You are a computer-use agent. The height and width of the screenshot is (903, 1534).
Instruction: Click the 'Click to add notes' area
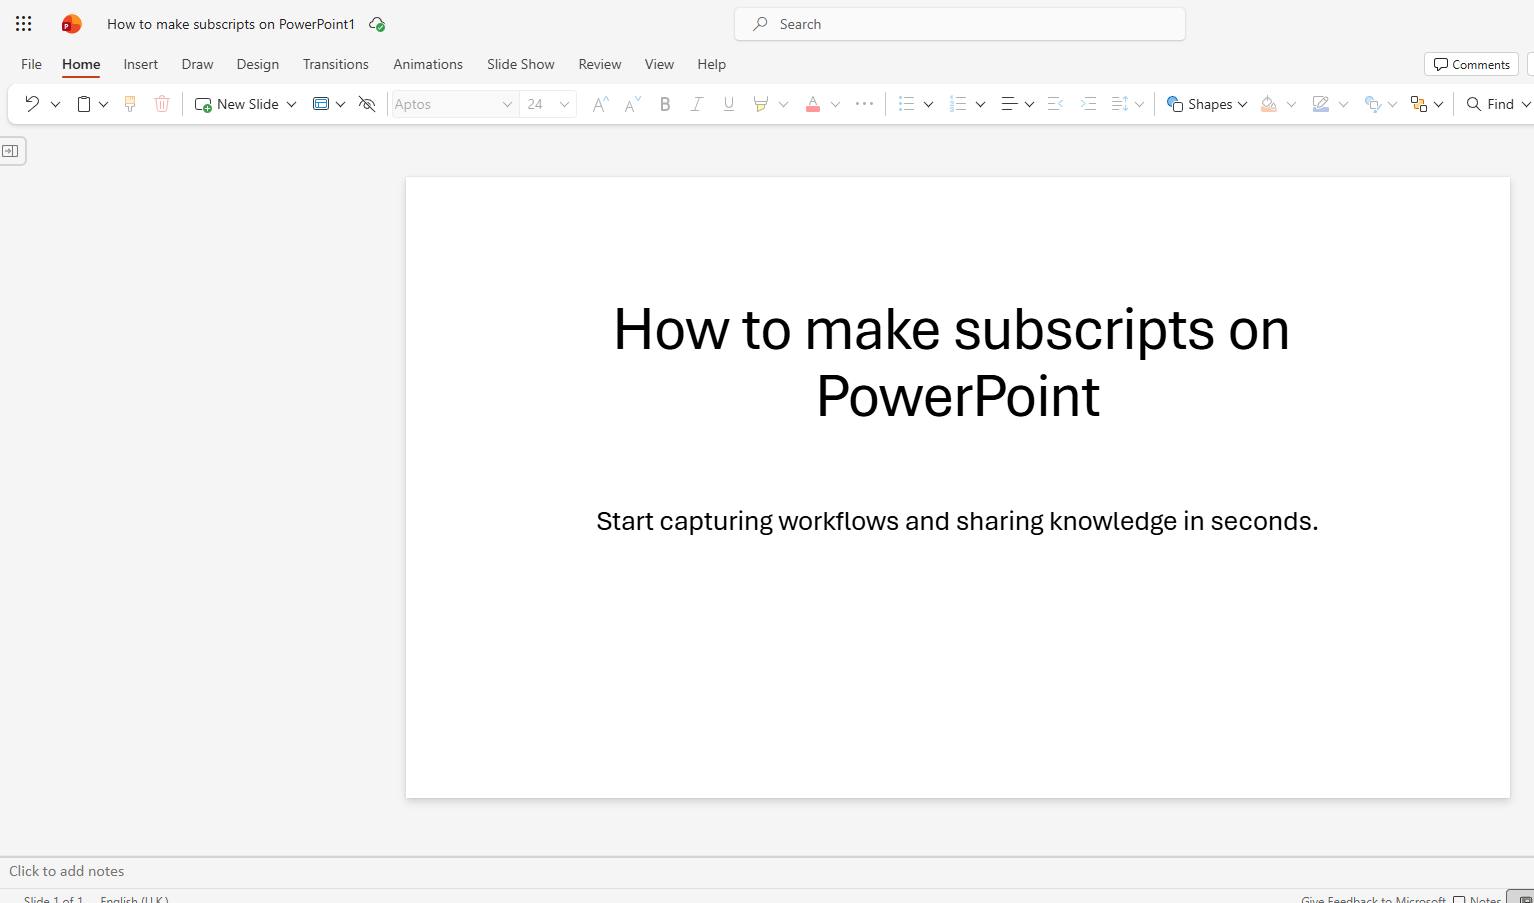[x=767, y=871]
